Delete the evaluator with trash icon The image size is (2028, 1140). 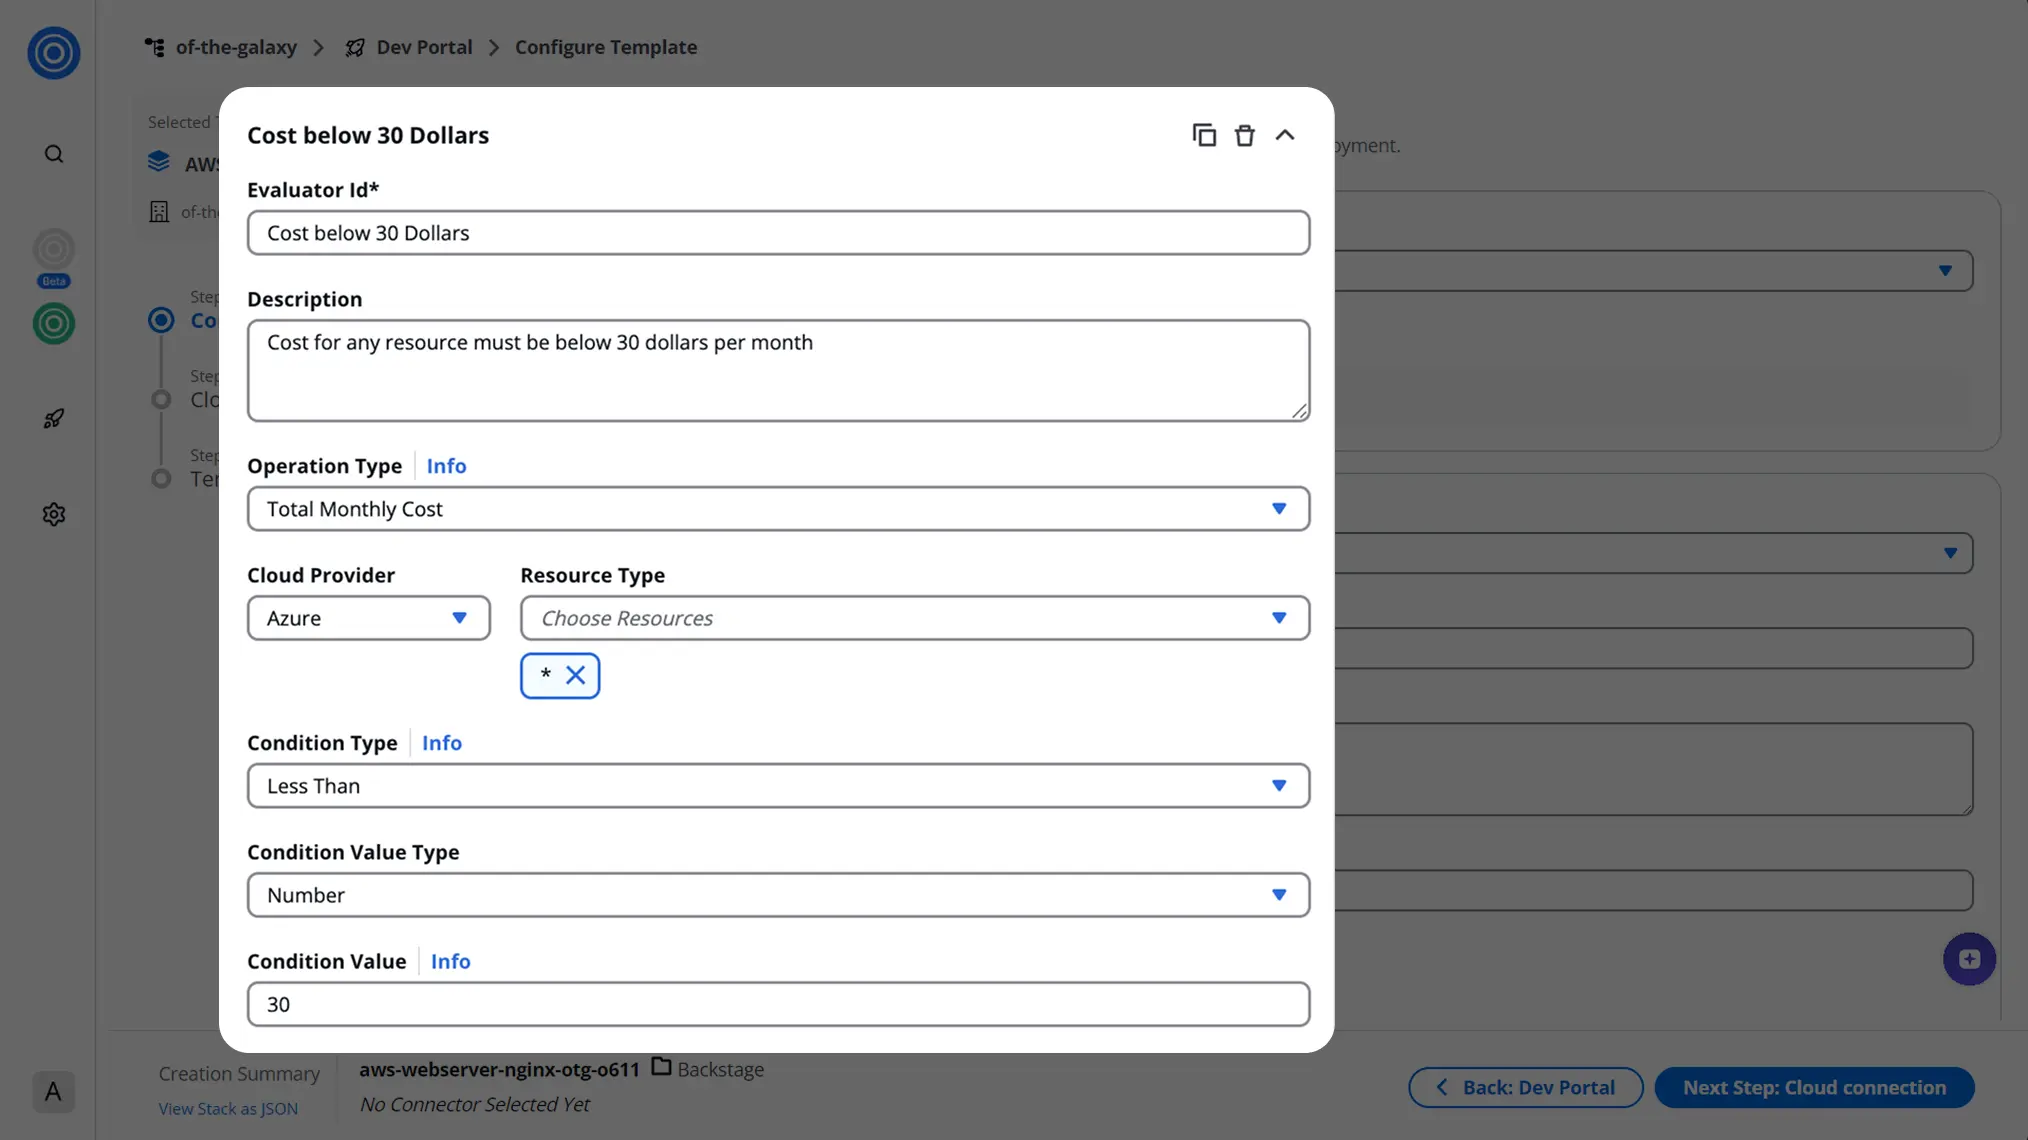pos(1244,135)
